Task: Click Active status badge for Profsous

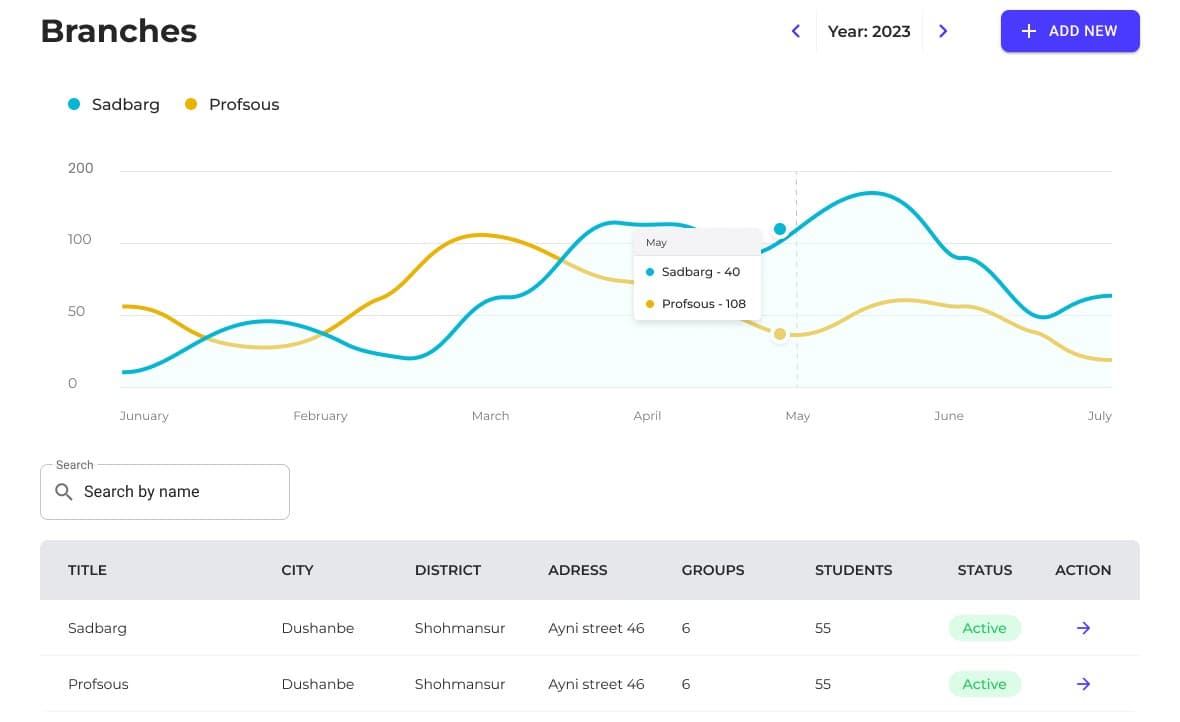Action: (984, 684)
